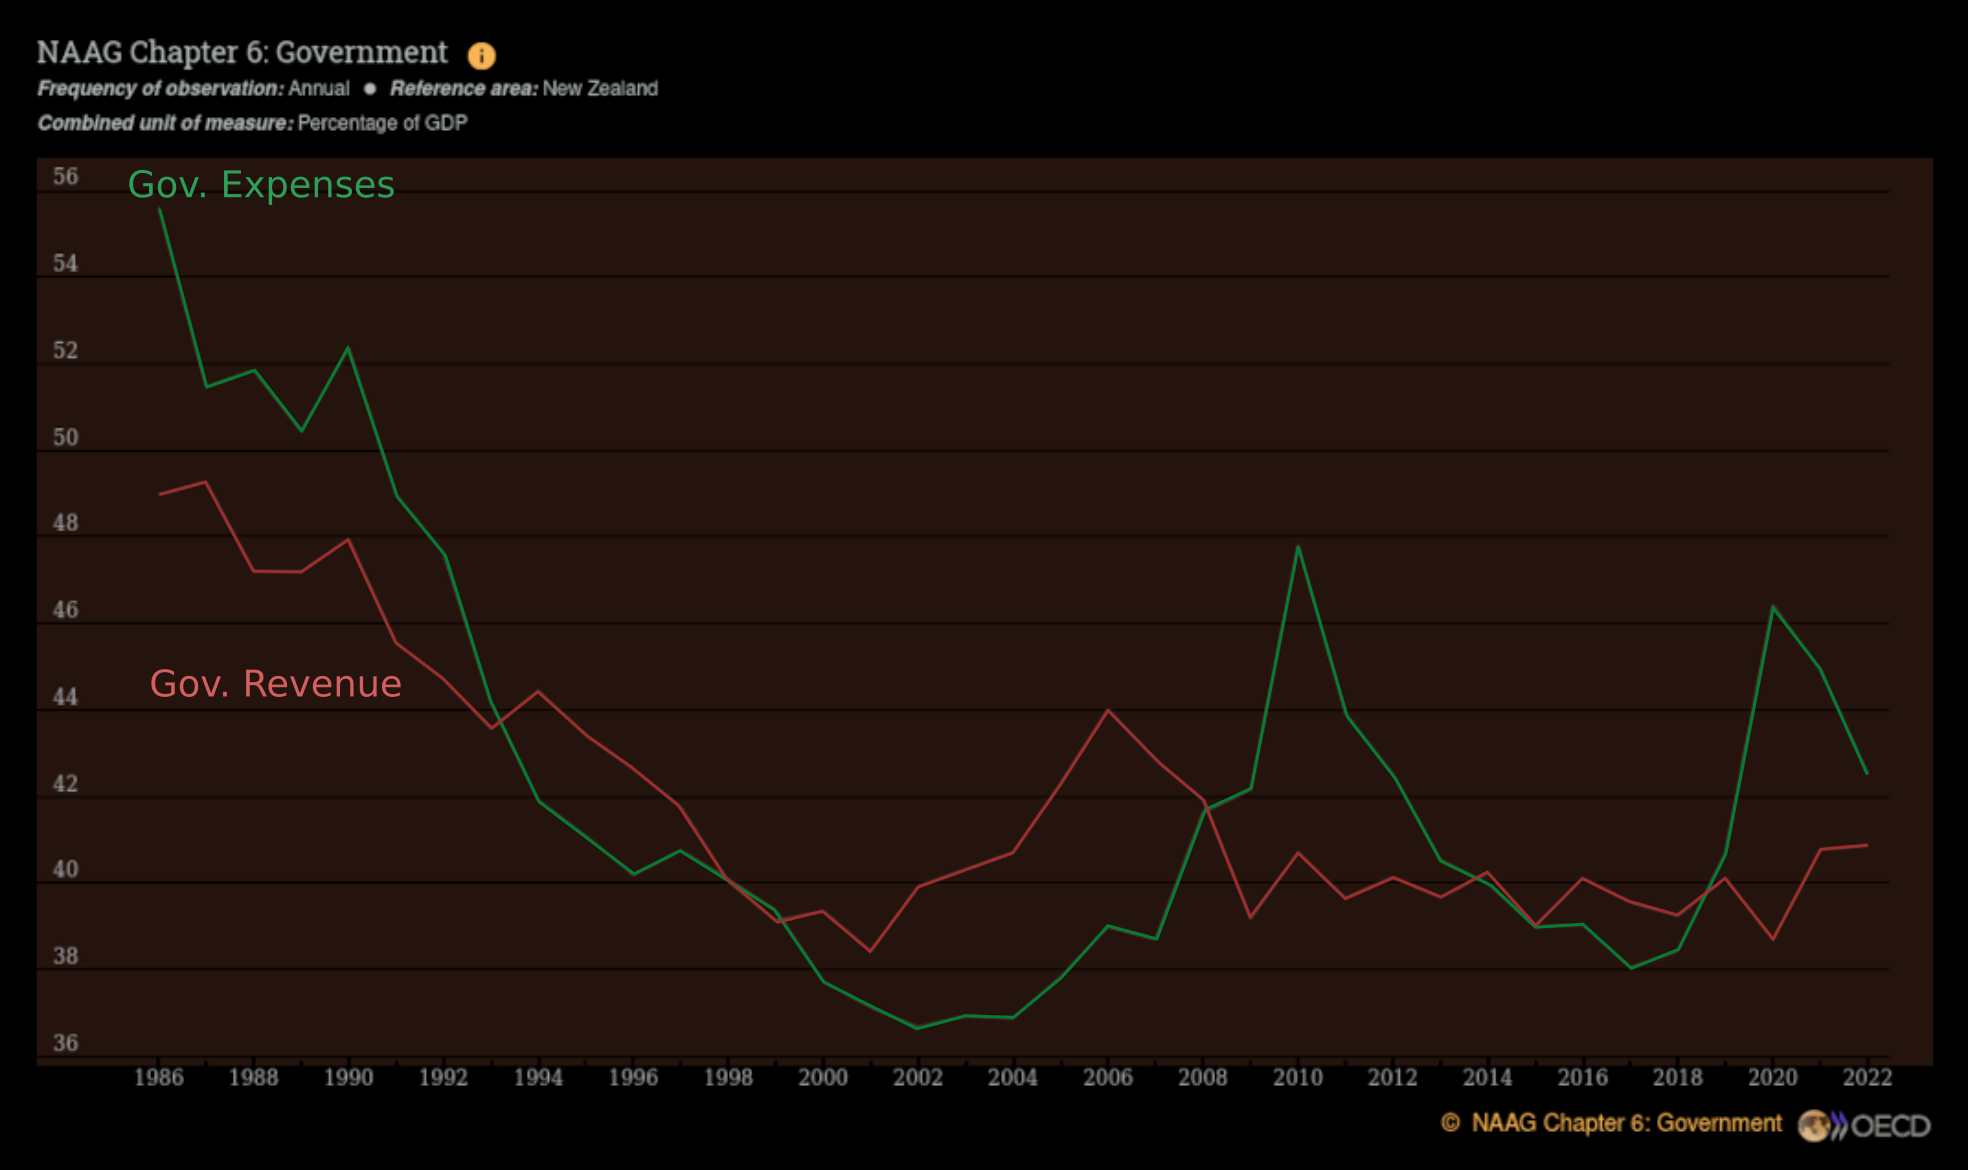Image resolution: width=1968 pixels, height=1170 pixels.
Task: Click the red revenue peak at 2006
Action: click(x=1108, y=710)
